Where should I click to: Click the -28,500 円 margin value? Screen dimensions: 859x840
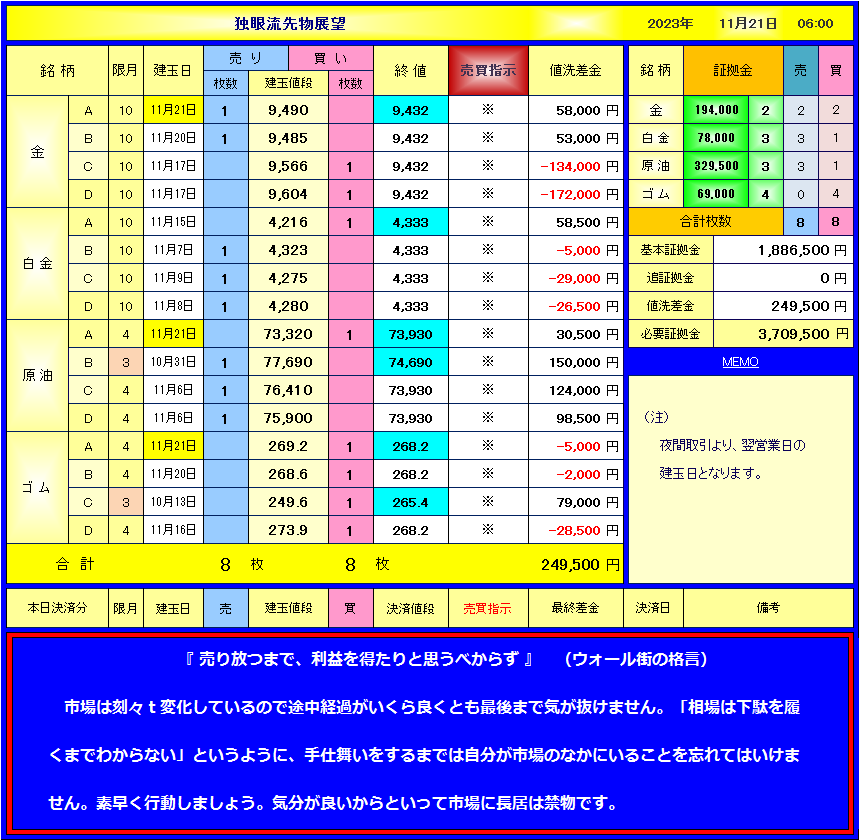pyautogui.click(x=576, y=529)
